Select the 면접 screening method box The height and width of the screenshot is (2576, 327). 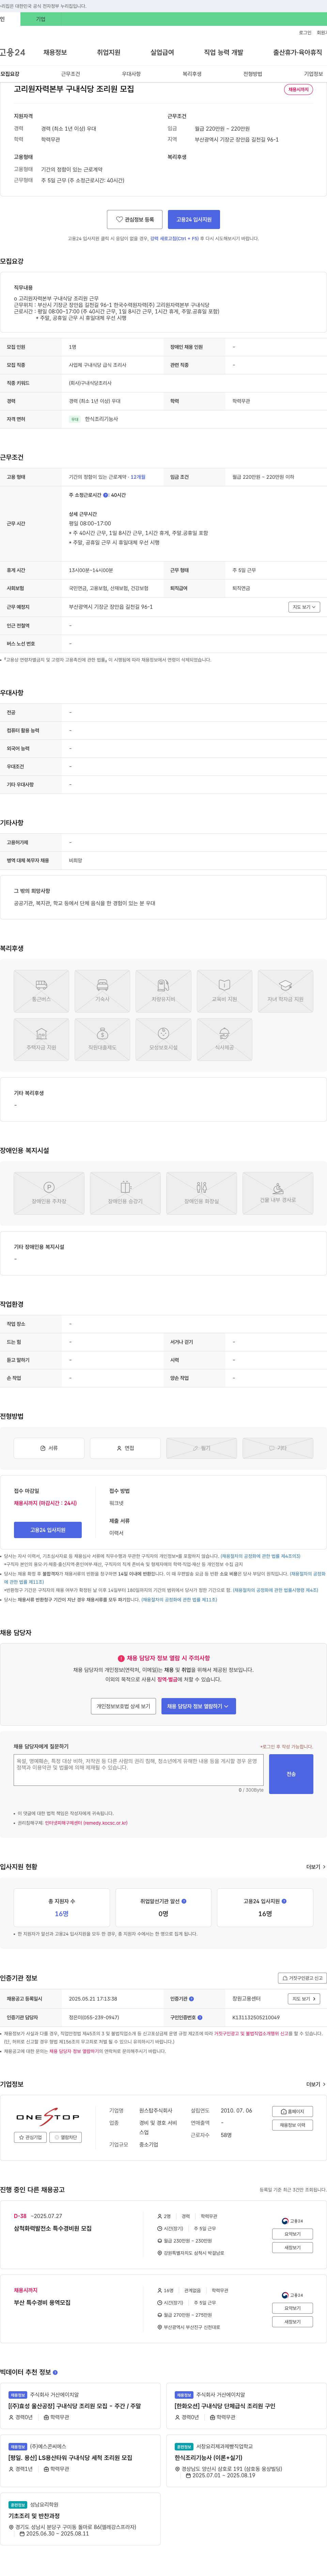point(125,1448)
